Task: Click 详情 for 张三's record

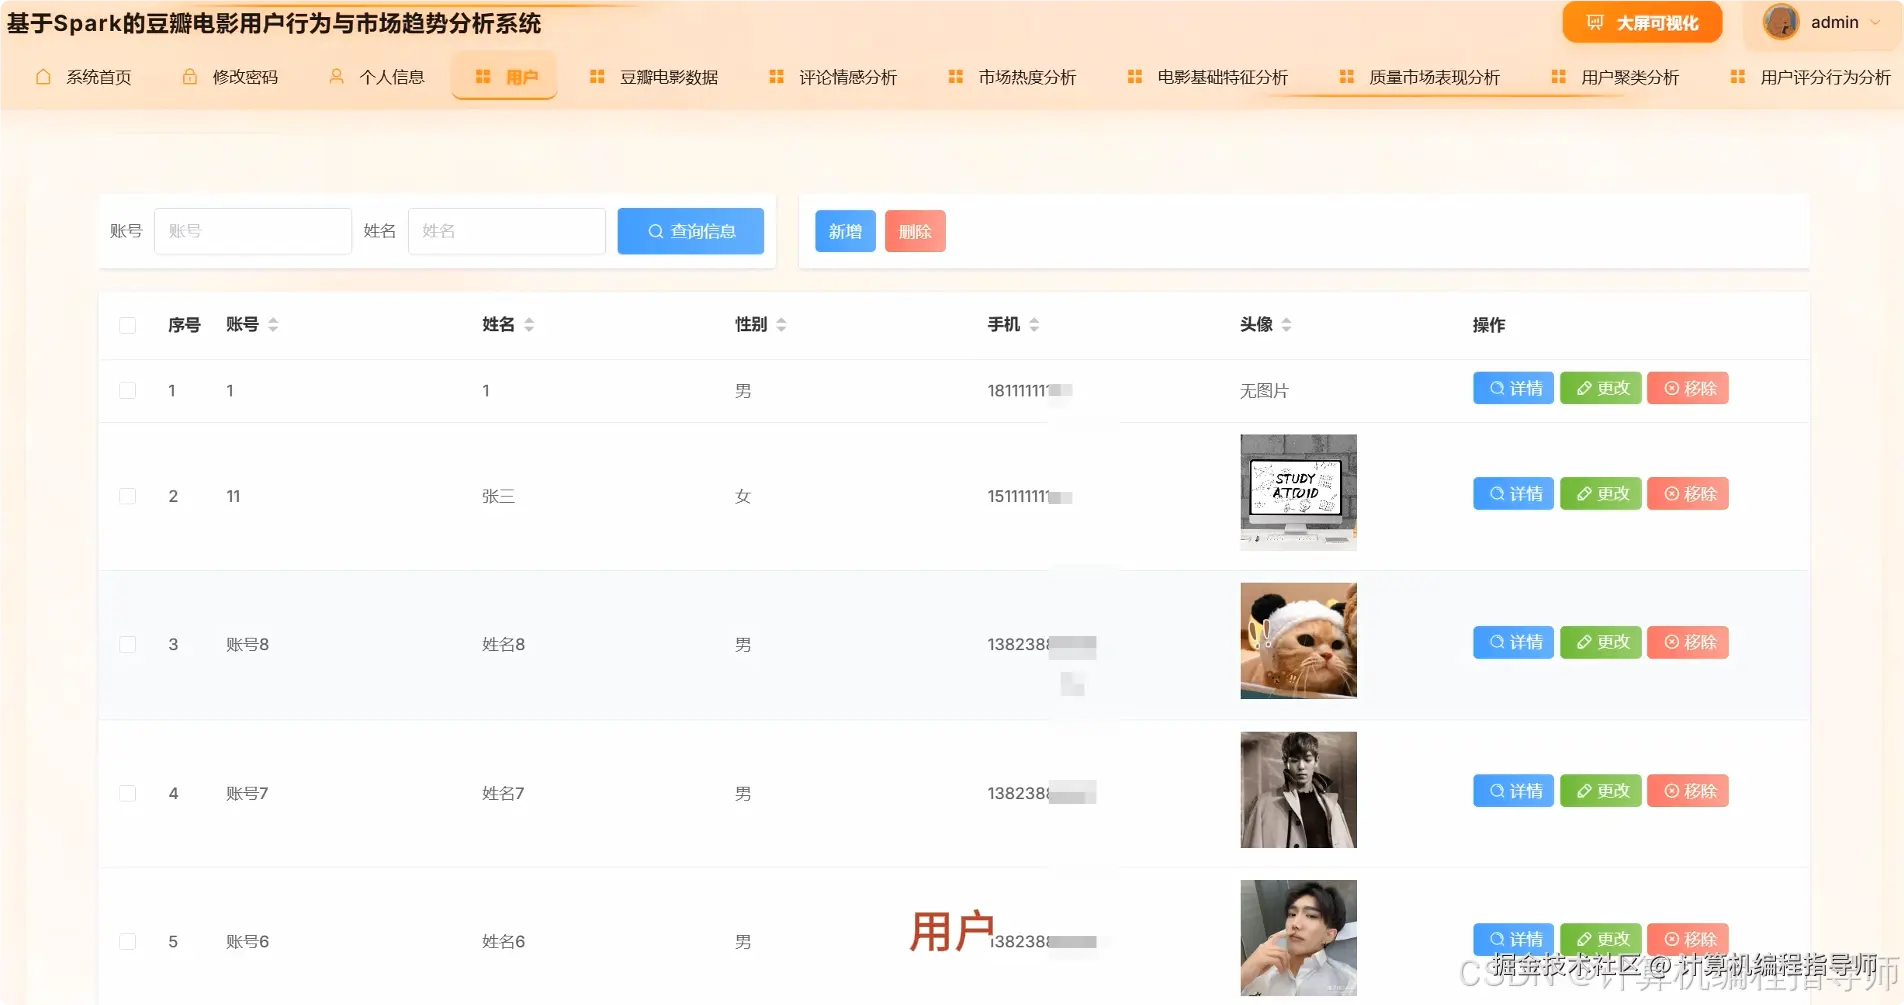Action: [x=1512, y=493]
